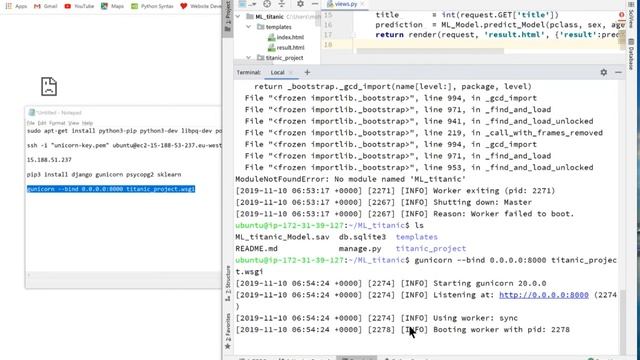640x360 pixels.
Task: Collapse the templates folder
Action: (x=249, y=27)
